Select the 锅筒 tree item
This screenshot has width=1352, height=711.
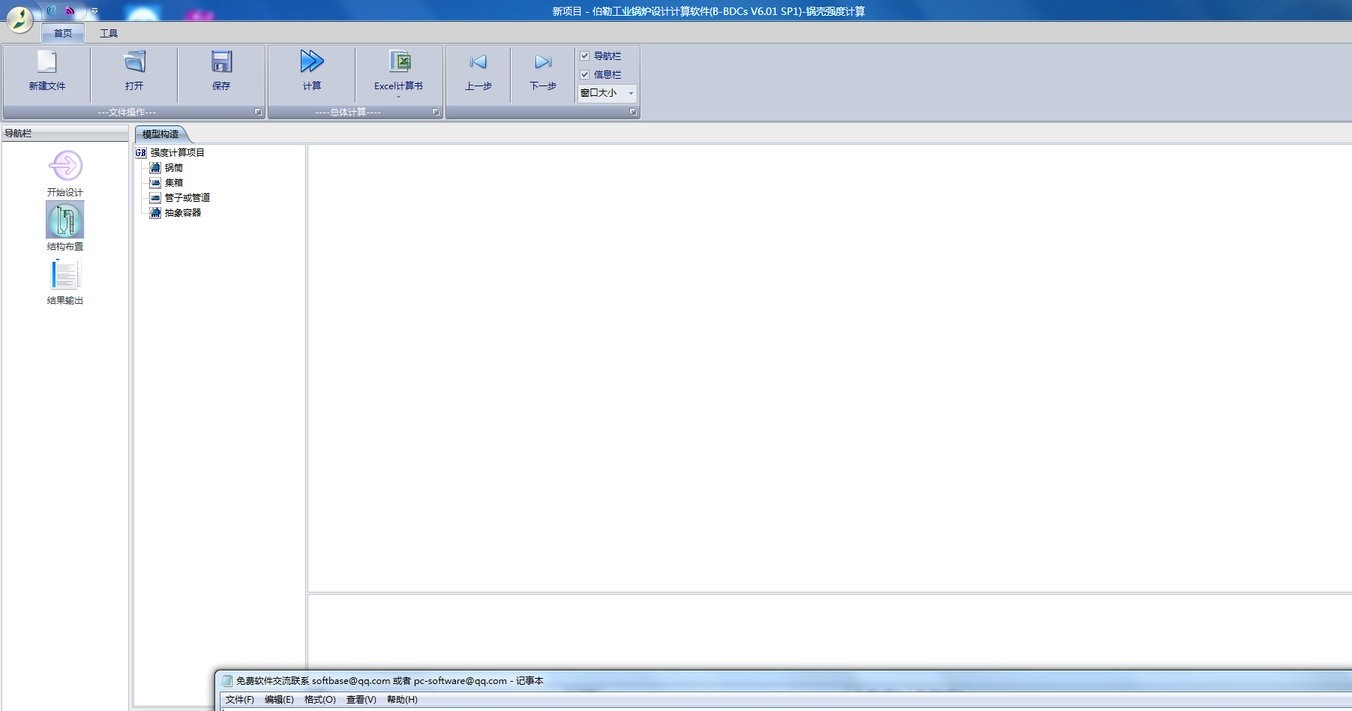click(x=174, y=168)
